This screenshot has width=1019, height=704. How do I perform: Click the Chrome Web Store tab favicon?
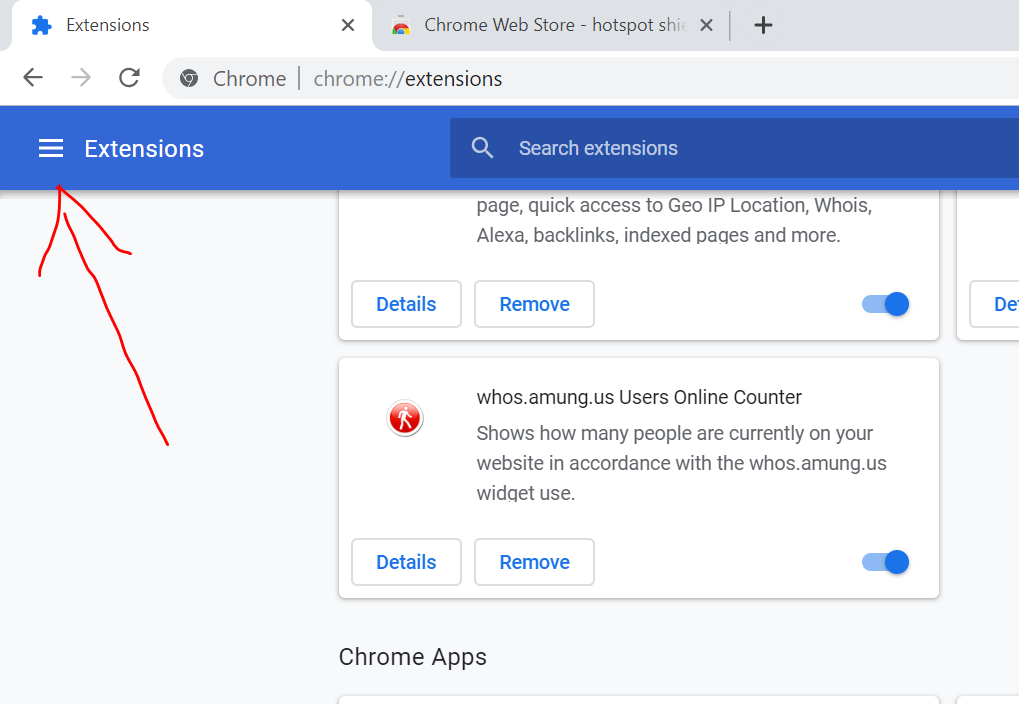(x=401, y=25)
